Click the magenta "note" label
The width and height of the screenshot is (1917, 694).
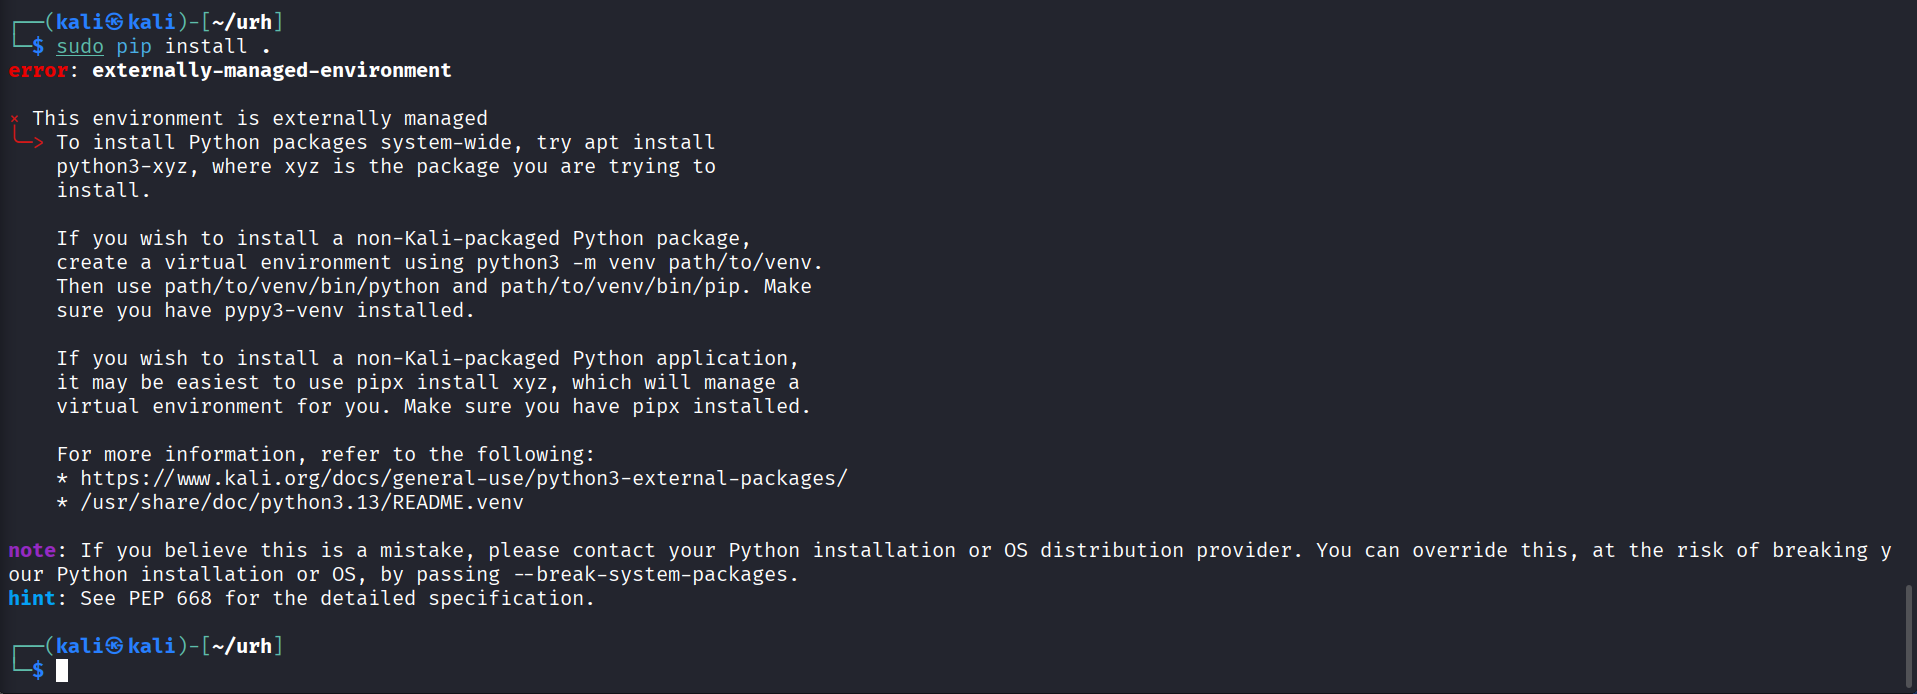pos(32,550)
